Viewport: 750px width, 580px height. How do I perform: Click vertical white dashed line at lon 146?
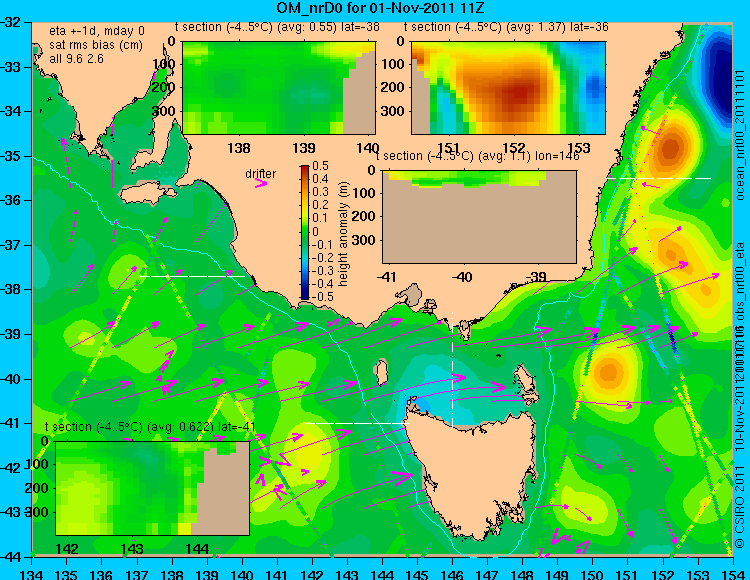(x=452, y=369)
